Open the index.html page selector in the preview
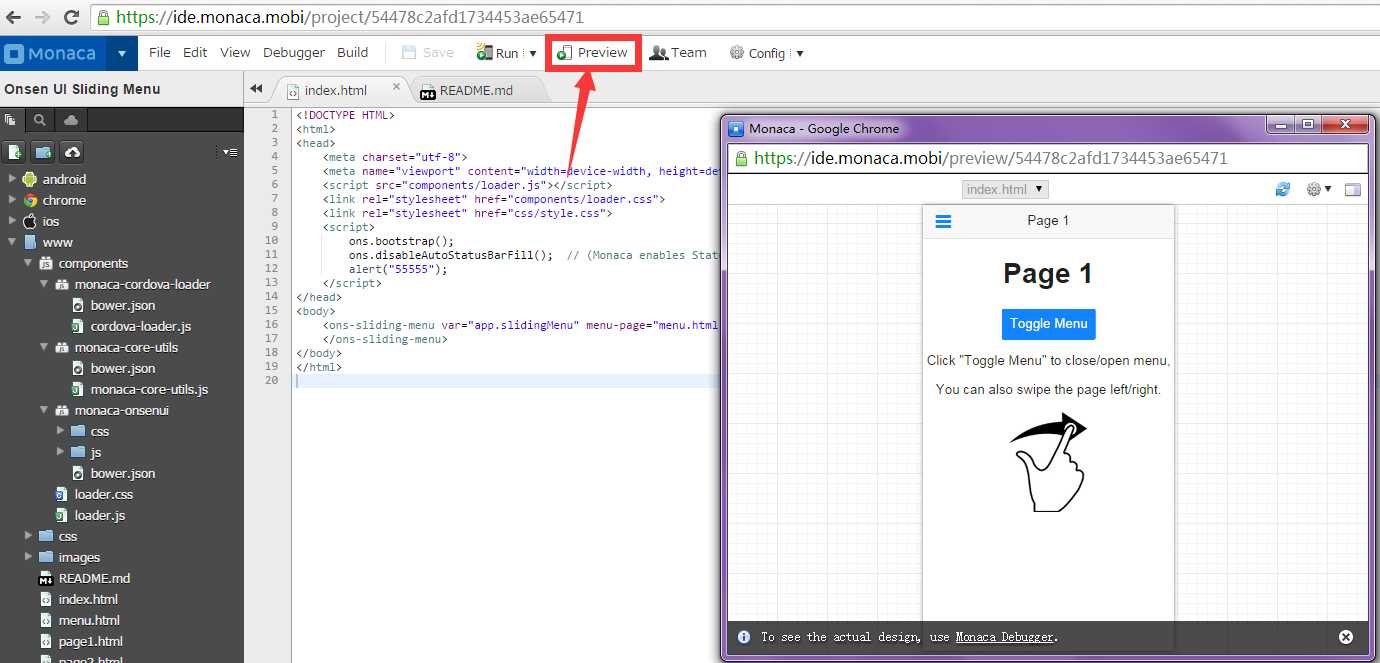 click(1005, 189)
